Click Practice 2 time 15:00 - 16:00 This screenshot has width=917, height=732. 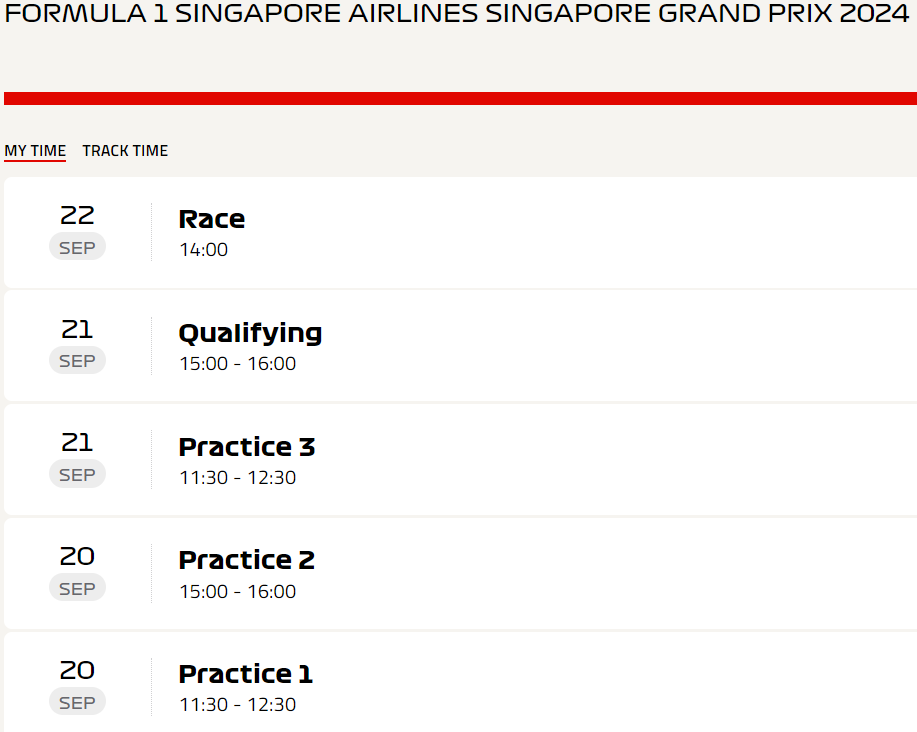(x=237, y=592)
